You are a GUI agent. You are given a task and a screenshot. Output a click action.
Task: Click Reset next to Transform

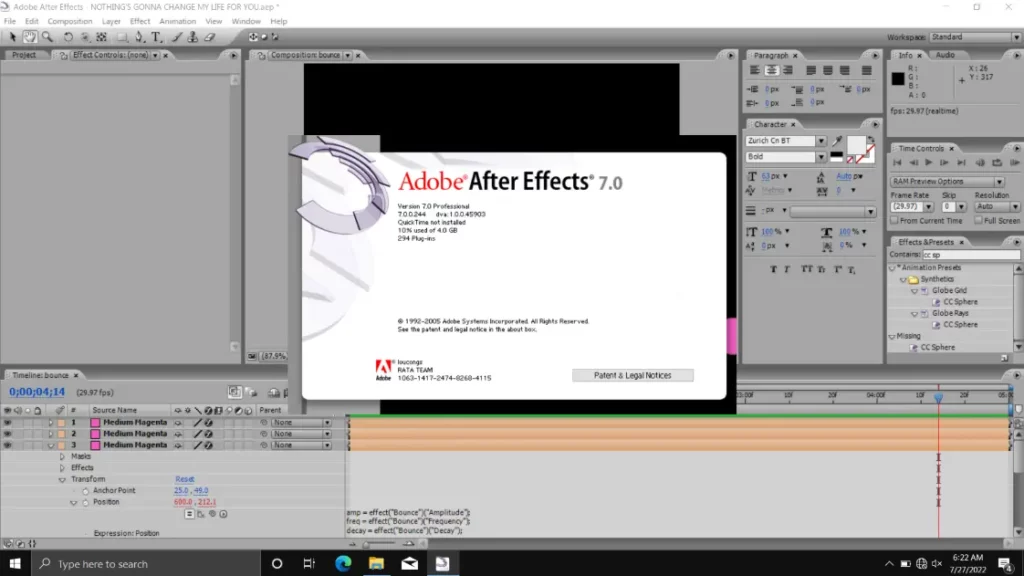(185, 479)
